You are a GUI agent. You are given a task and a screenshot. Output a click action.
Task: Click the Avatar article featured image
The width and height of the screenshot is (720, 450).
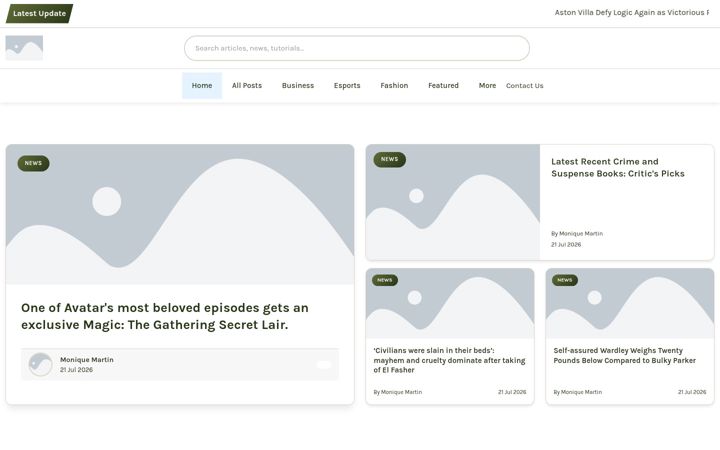180,214
